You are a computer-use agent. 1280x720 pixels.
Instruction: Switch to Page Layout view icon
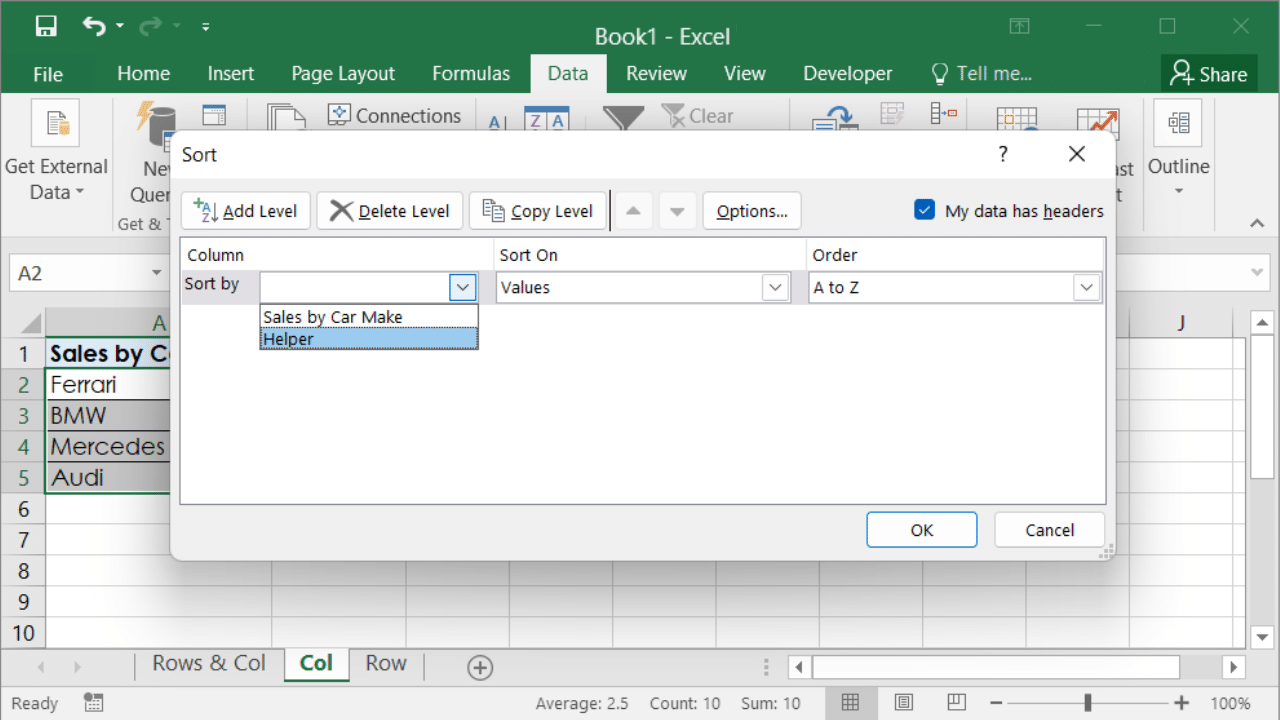coord(903,702)
